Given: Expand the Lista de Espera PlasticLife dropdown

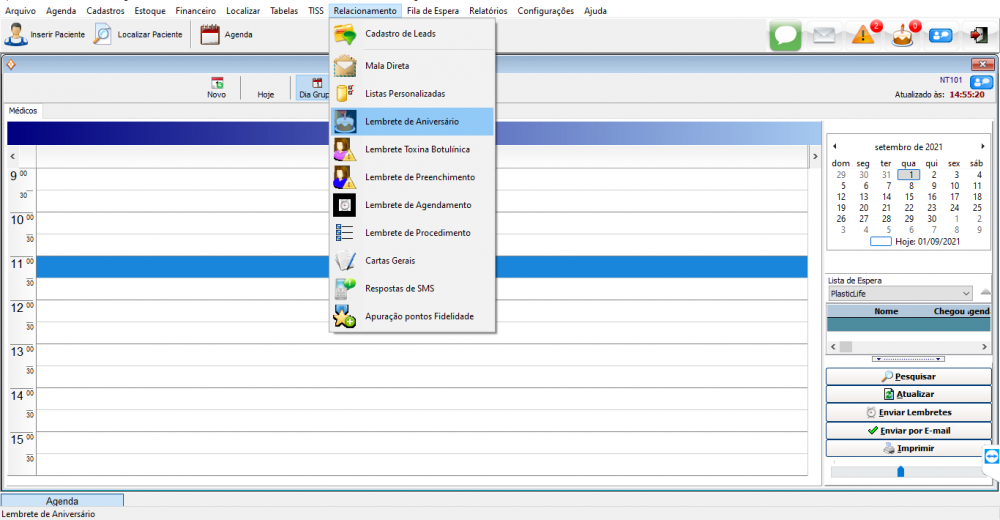Looking at the screenshot, I should click(965, 294).
